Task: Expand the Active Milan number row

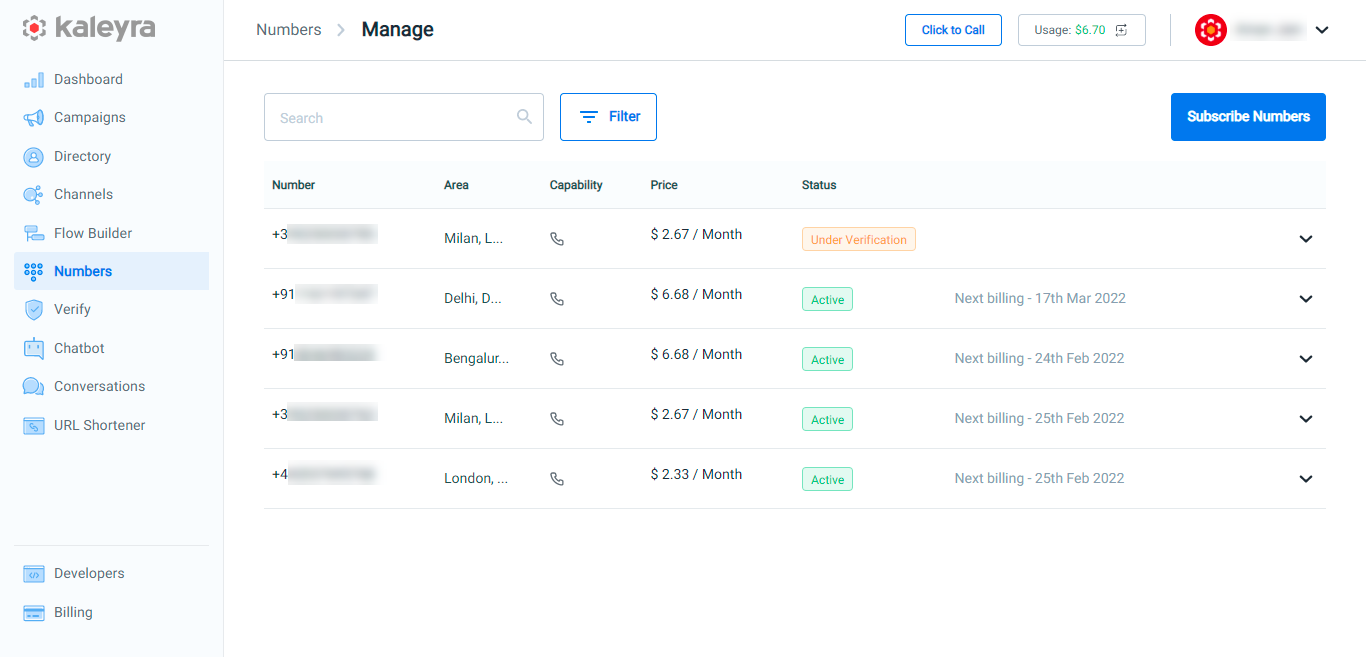Action: [1305, 419]
